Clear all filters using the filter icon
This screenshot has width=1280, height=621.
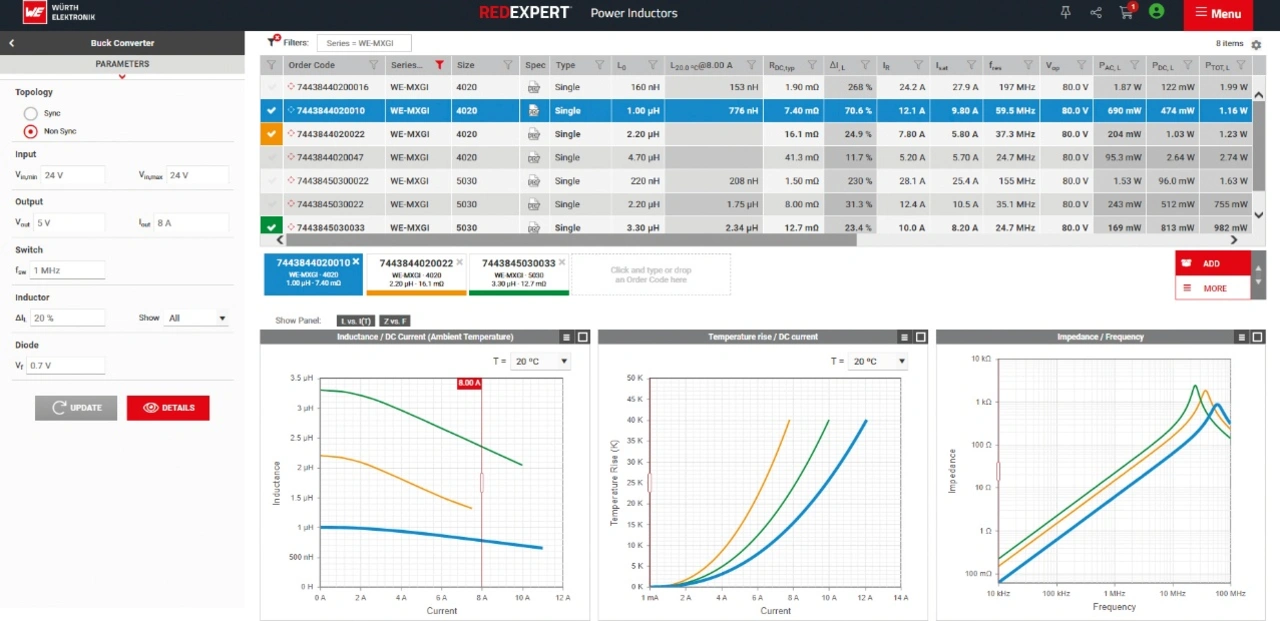(x=272, y=42)
